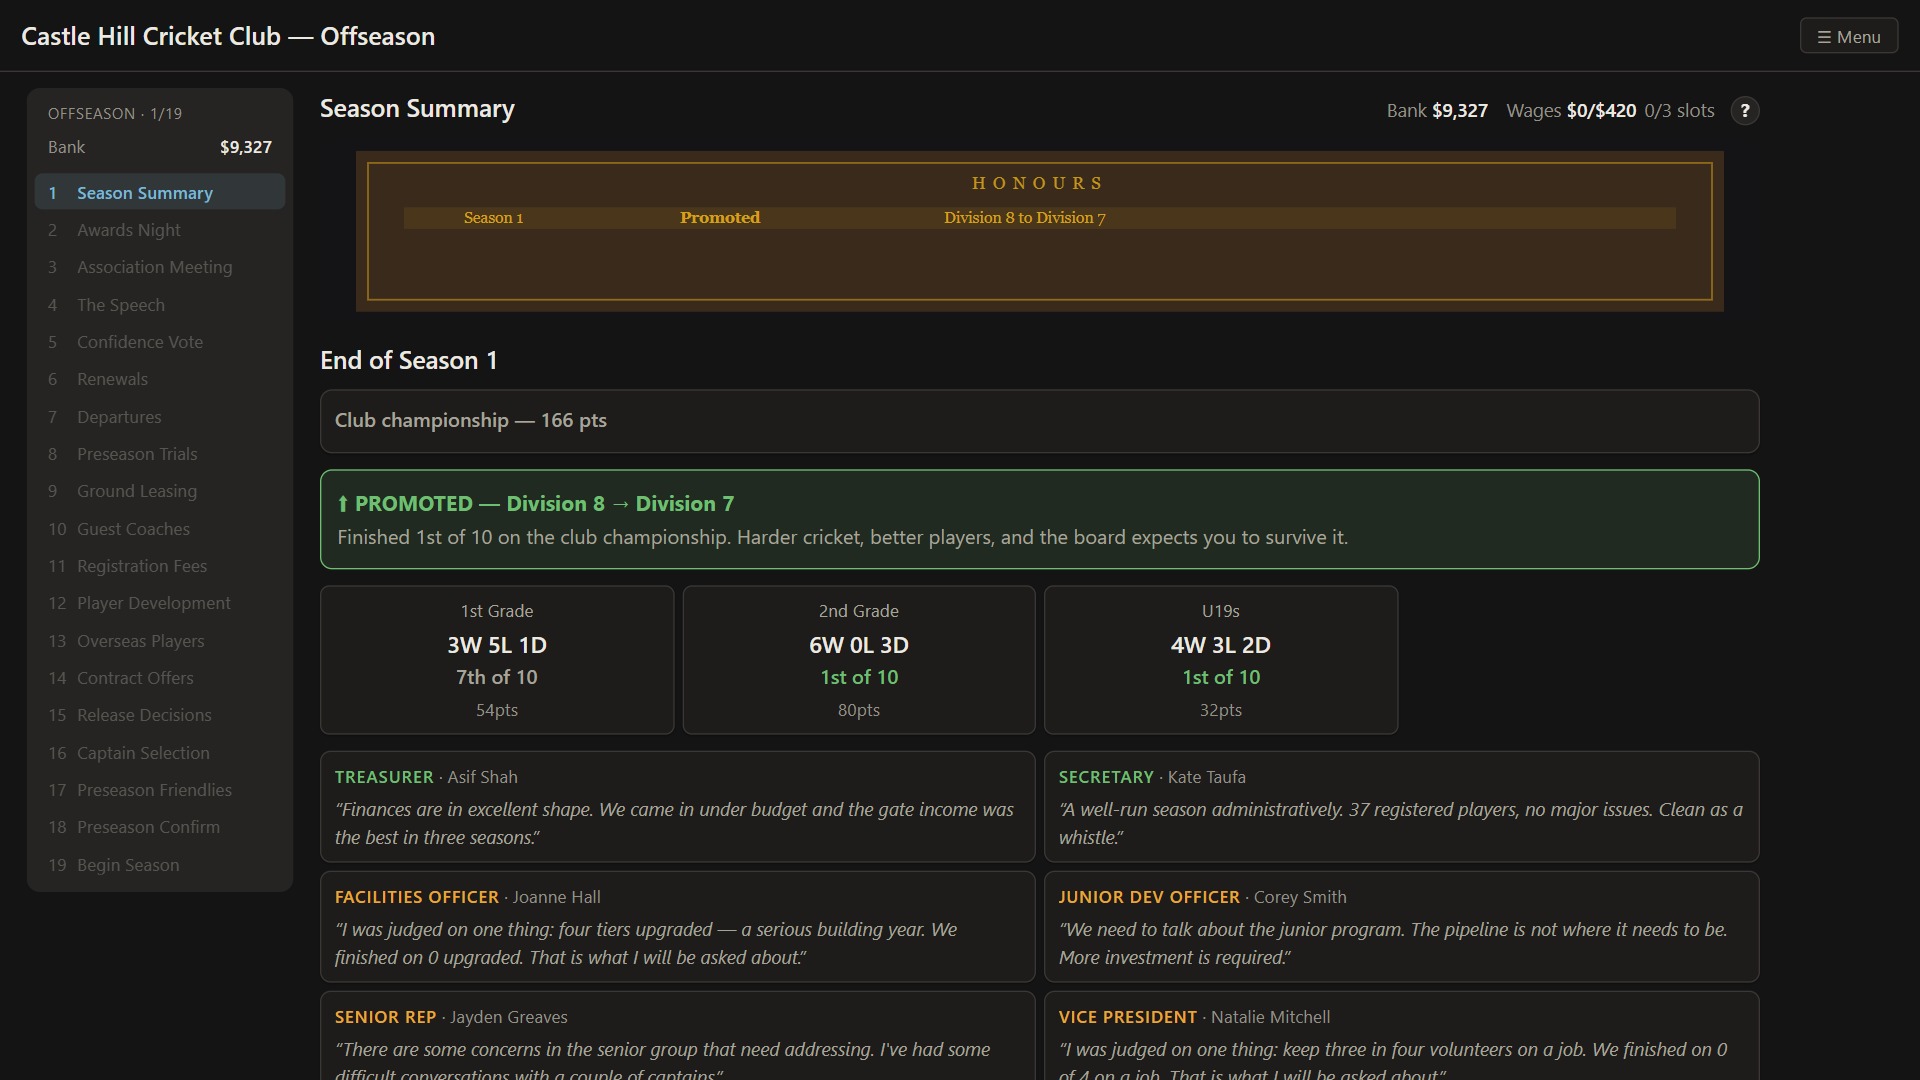Viewport: 1920px width, 1080px height.
Task: Open Ground Leasing step
Action: [160, 491]
